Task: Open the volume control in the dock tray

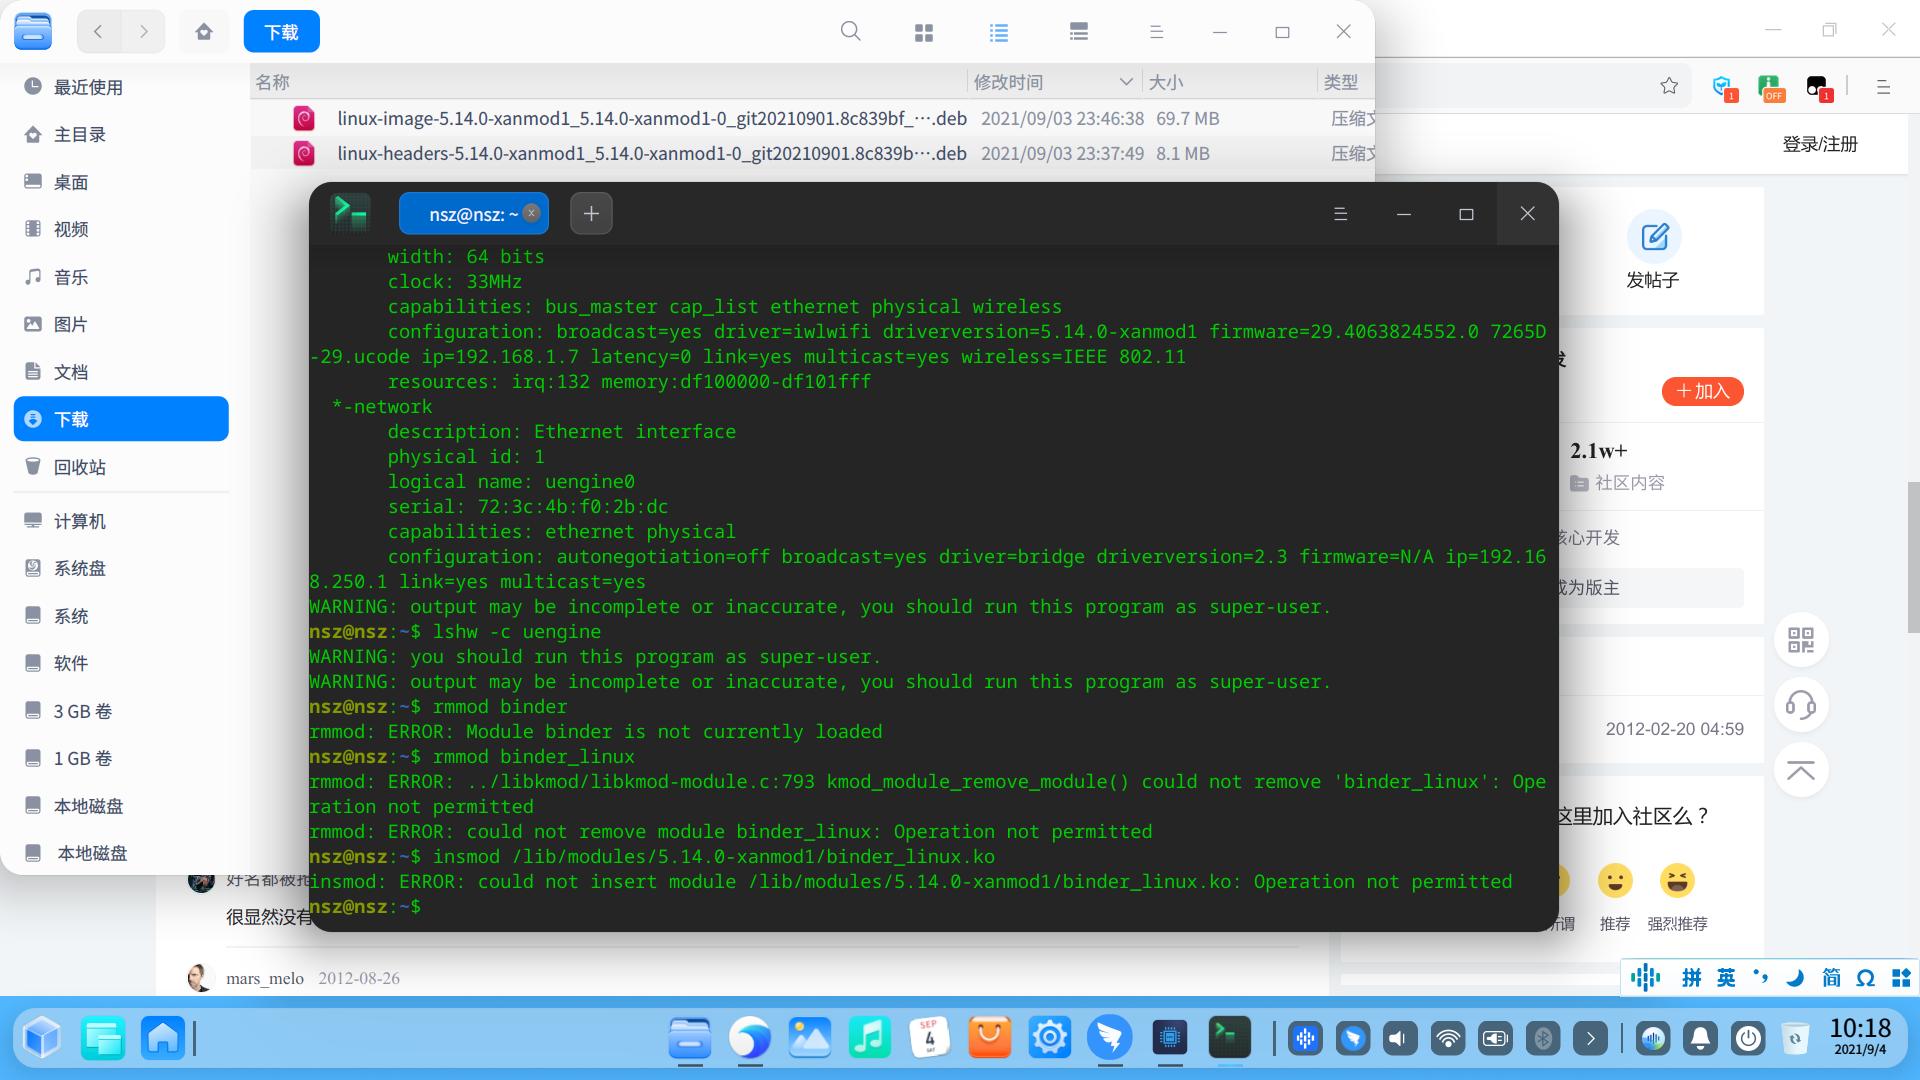Action: [x=1398, y=1039]
